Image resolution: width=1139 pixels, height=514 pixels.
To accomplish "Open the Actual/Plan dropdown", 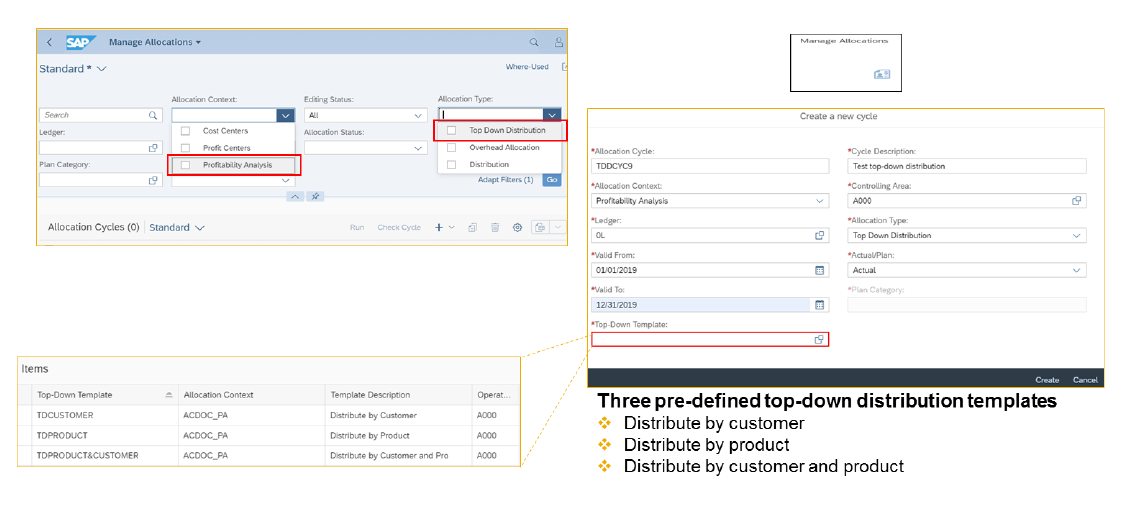I will coord(1076,270).
